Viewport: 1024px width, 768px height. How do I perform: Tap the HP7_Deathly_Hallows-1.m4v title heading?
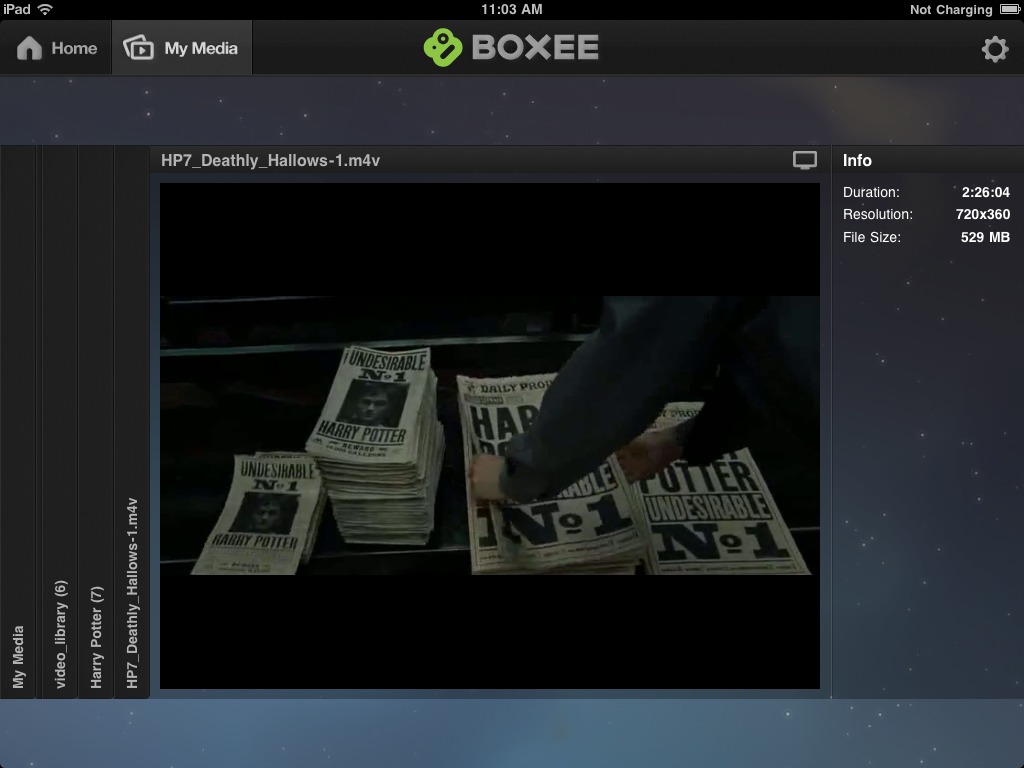point(270,161)
